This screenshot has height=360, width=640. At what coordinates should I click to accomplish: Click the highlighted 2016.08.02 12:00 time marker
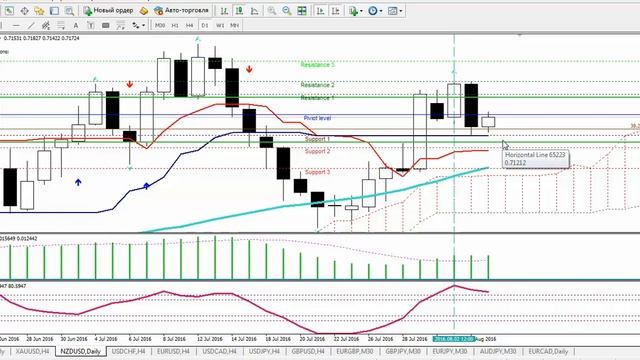(x=454, y=339)
